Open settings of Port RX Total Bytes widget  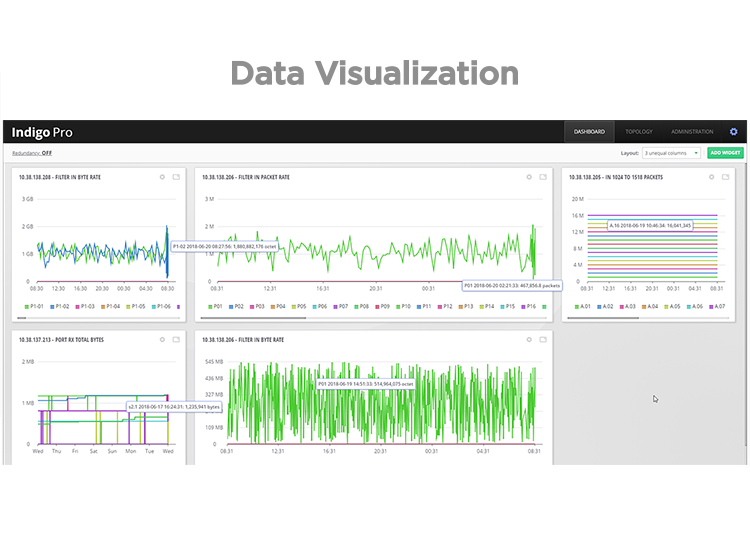(163, 340)
